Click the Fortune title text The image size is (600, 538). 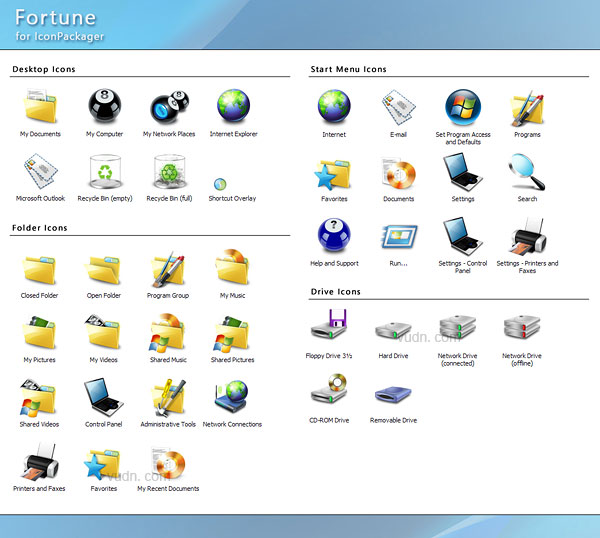coord(55,18)
